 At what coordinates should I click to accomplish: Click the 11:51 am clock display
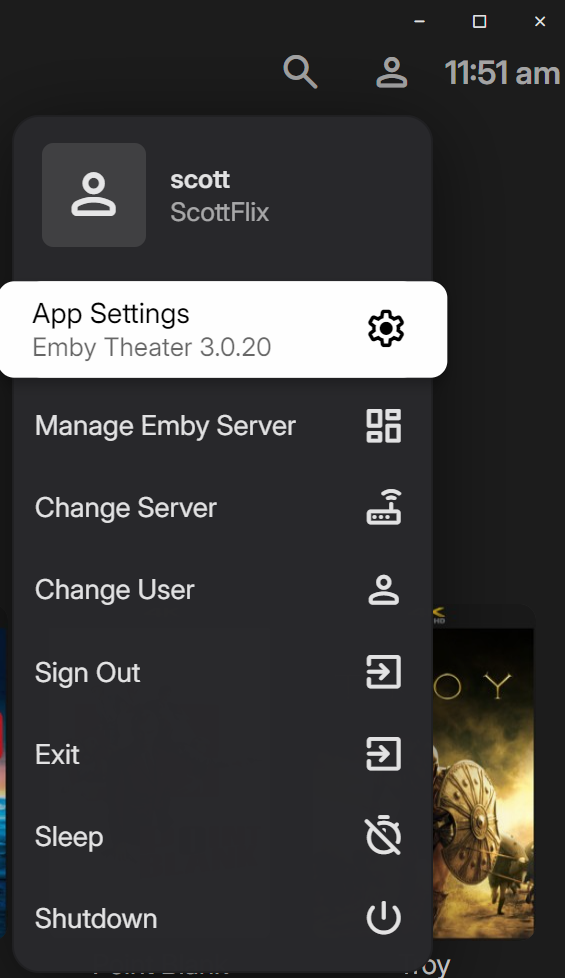(x=502, y=73)
